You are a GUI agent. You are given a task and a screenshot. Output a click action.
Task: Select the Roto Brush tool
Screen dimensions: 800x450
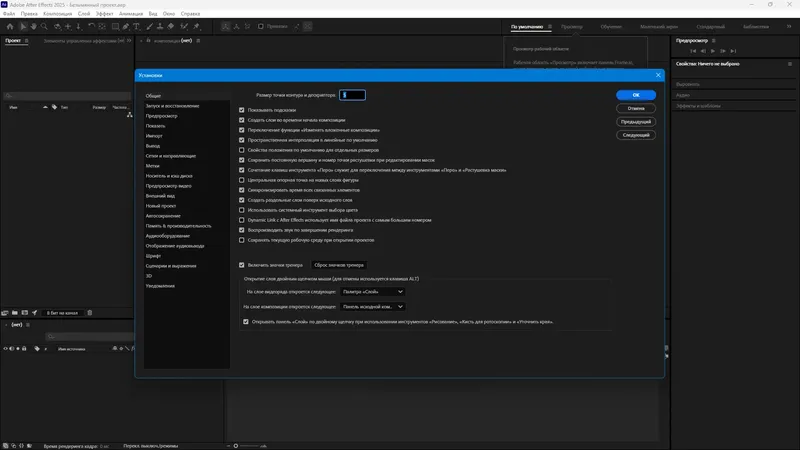[x=184, y=27]
